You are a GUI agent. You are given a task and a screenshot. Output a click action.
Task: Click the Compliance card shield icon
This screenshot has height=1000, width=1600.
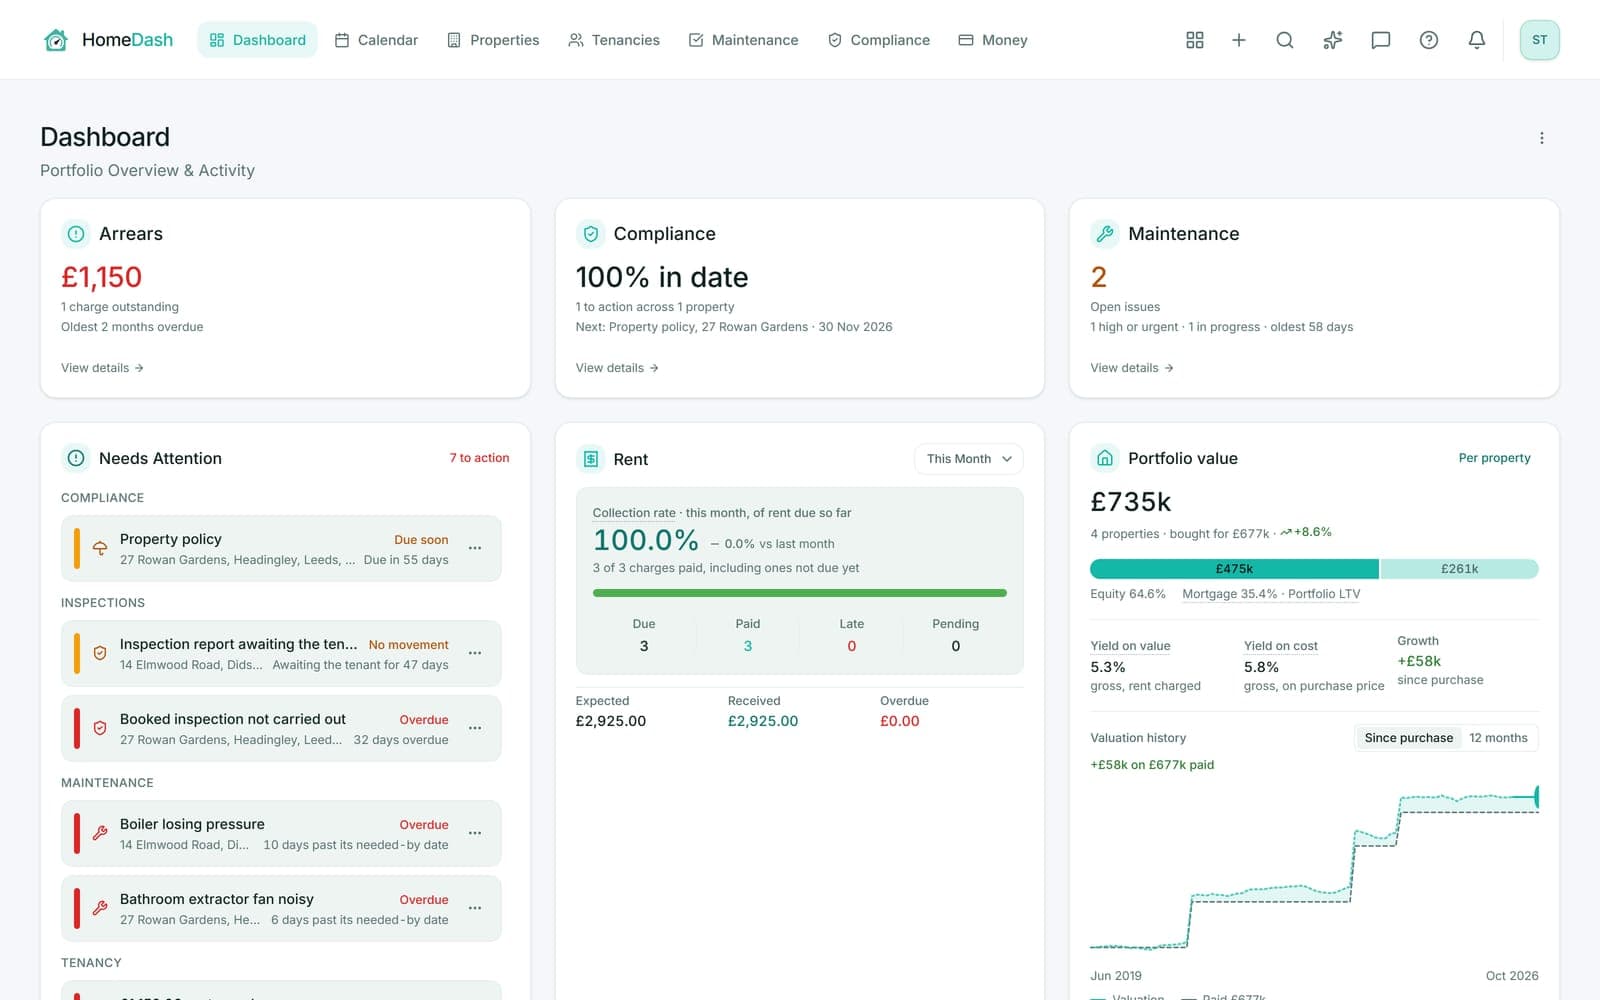591,234
